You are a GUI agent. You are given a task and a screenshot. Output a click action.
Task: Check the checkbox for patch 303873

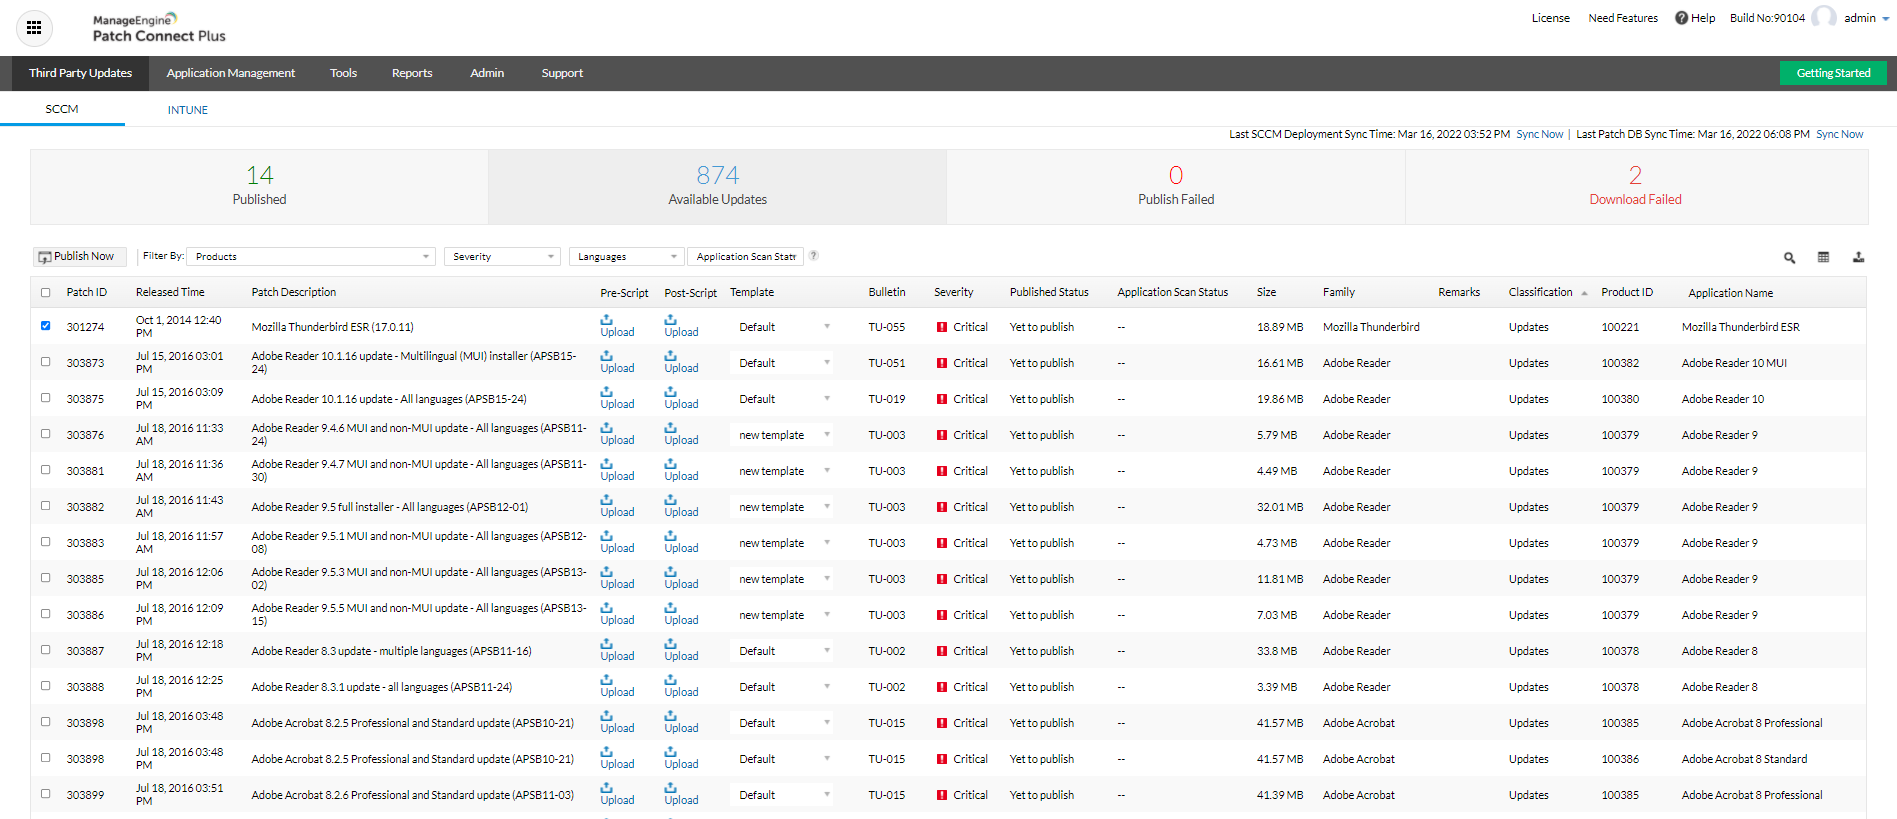46,362
